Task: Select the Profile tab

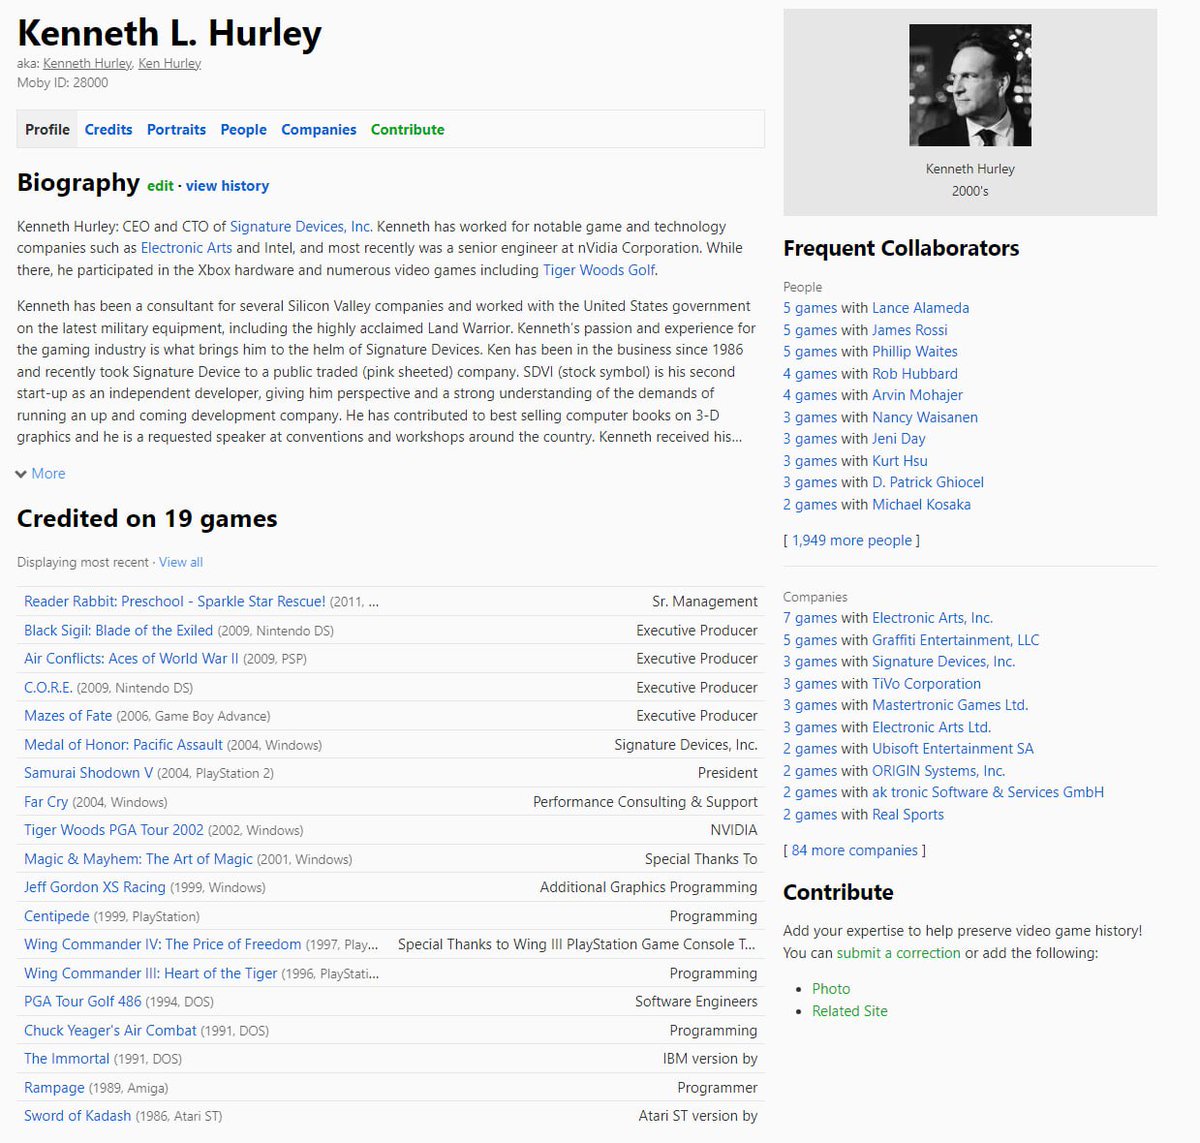Action: [x=47, y=130]
